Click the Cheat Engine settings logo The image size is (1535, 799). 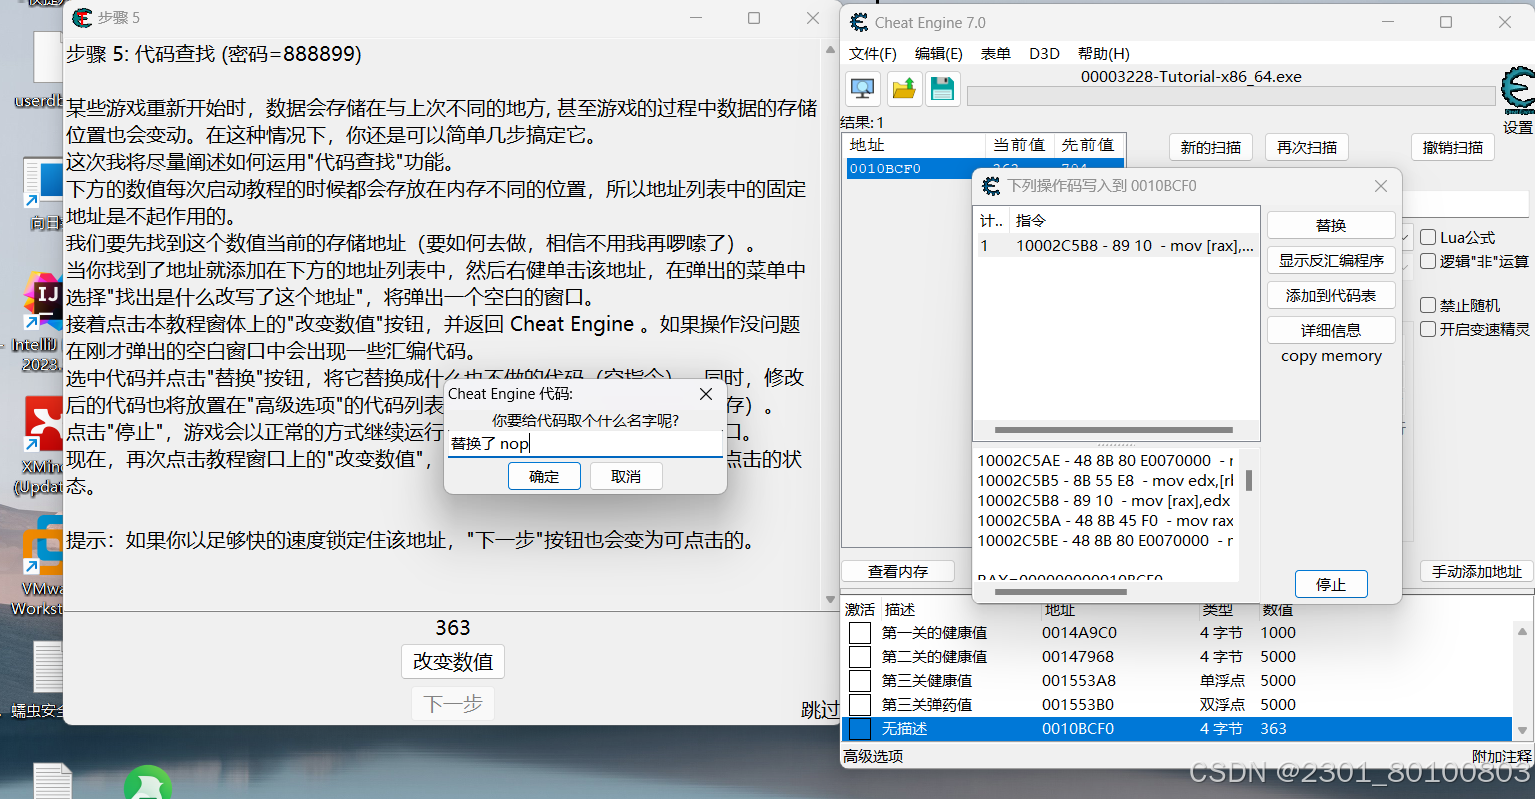pos(1517,92)
